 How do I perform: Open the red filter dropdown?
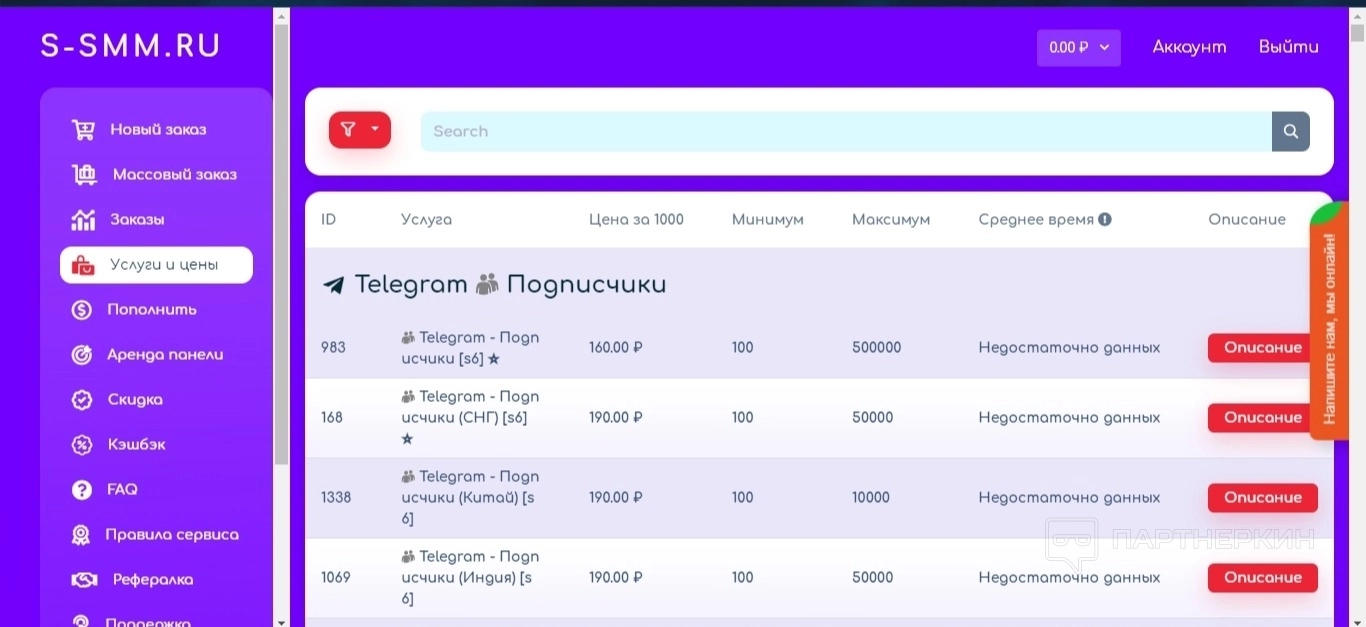(360, 130)
